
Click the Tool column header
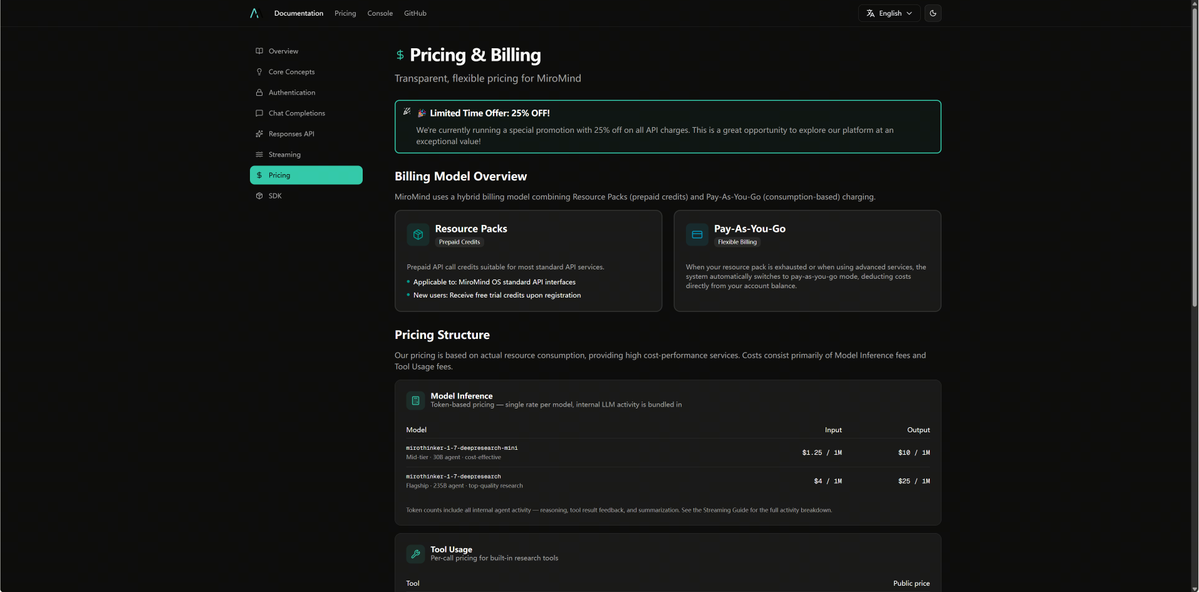(x=413, y=584)
